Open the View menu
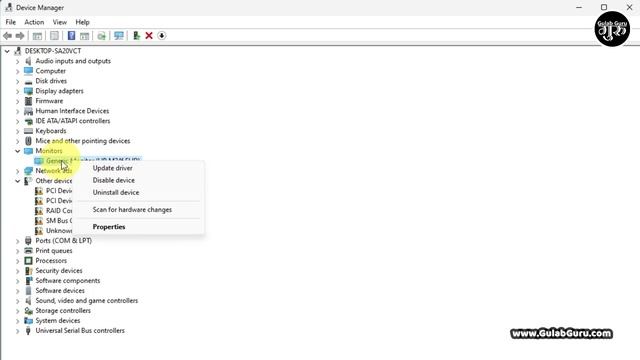This screenshot has width=640, height=360. [x=60, y=22]
